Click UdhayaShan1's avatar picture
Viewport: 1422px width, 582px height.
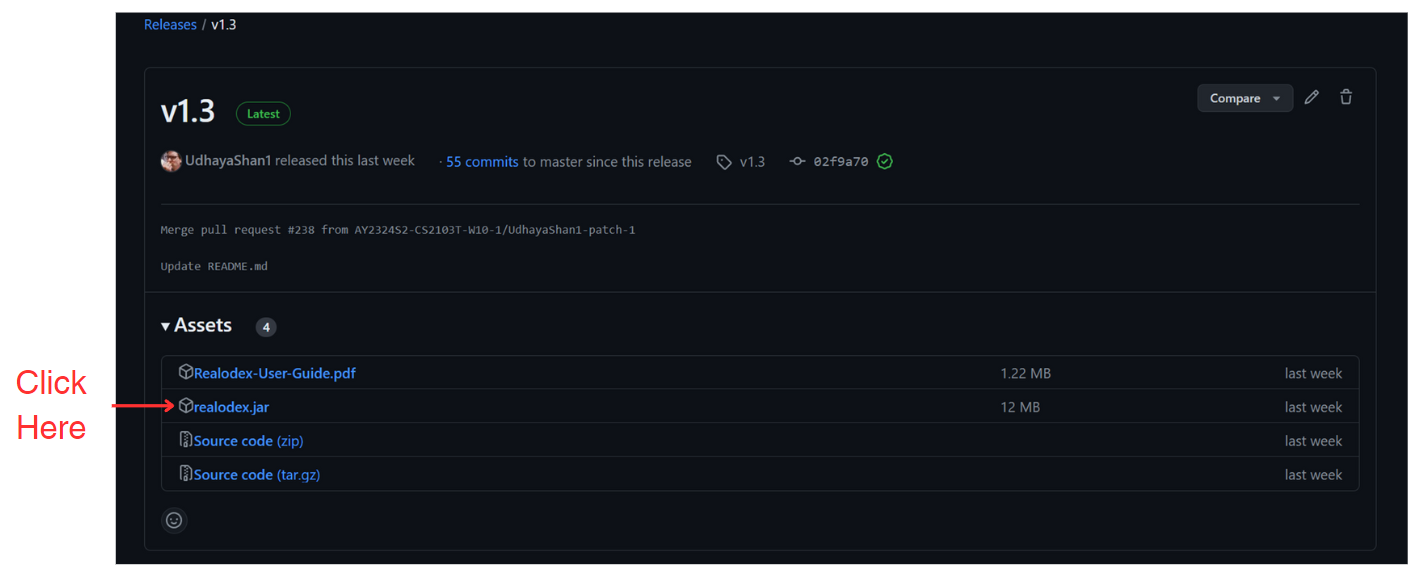coord(171,161)
